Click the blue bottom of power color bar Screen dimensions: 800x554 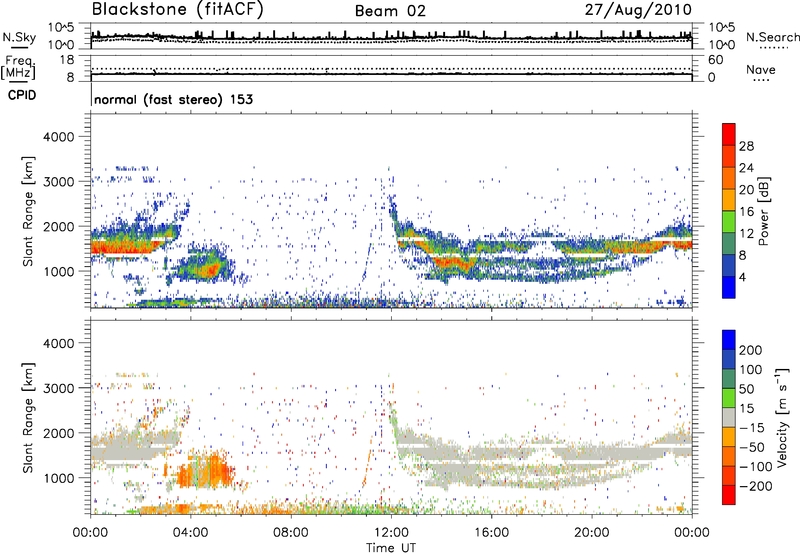(729, 287)
